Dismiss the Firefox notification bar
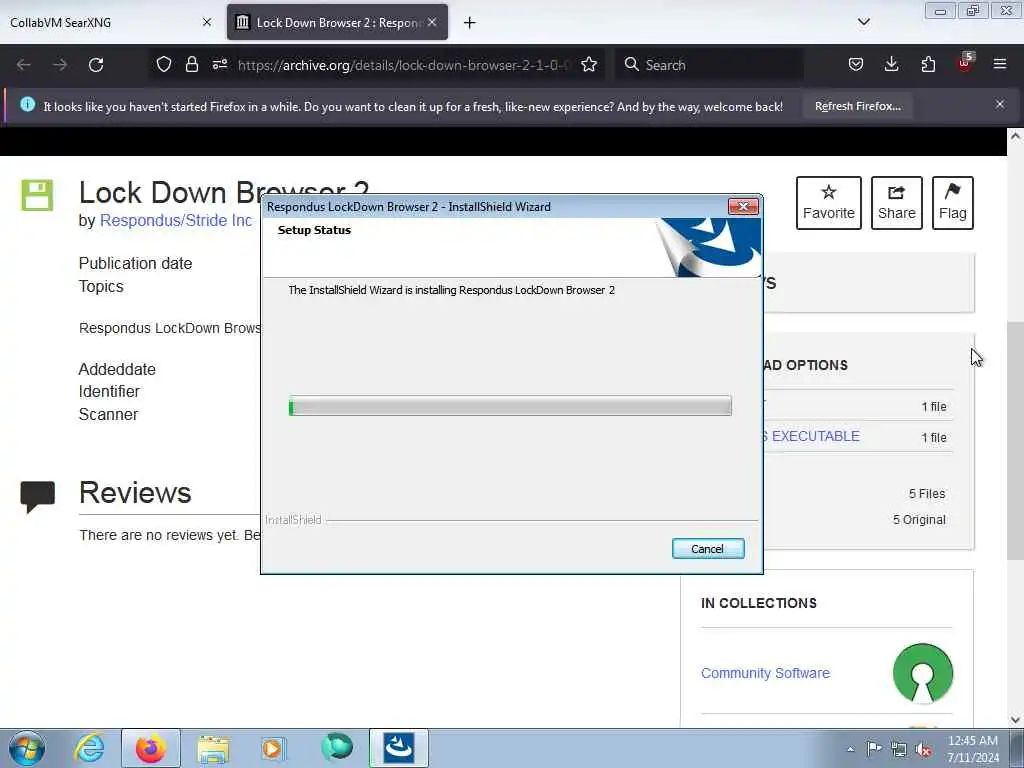 pos(1000,104)
